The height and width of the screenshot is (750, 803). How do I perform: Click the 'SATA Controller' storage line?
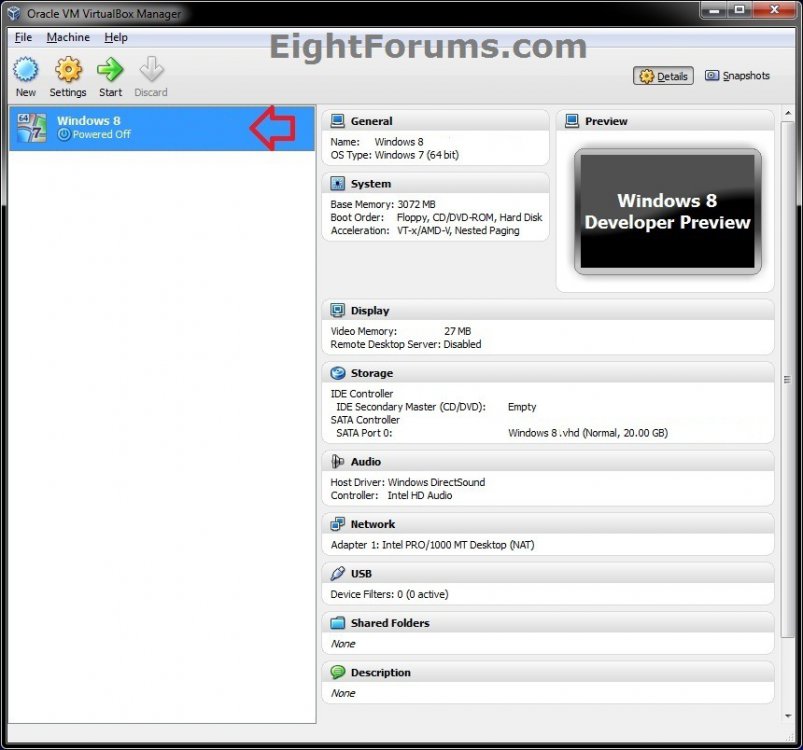pyautogui.click(x=365, y=420)
